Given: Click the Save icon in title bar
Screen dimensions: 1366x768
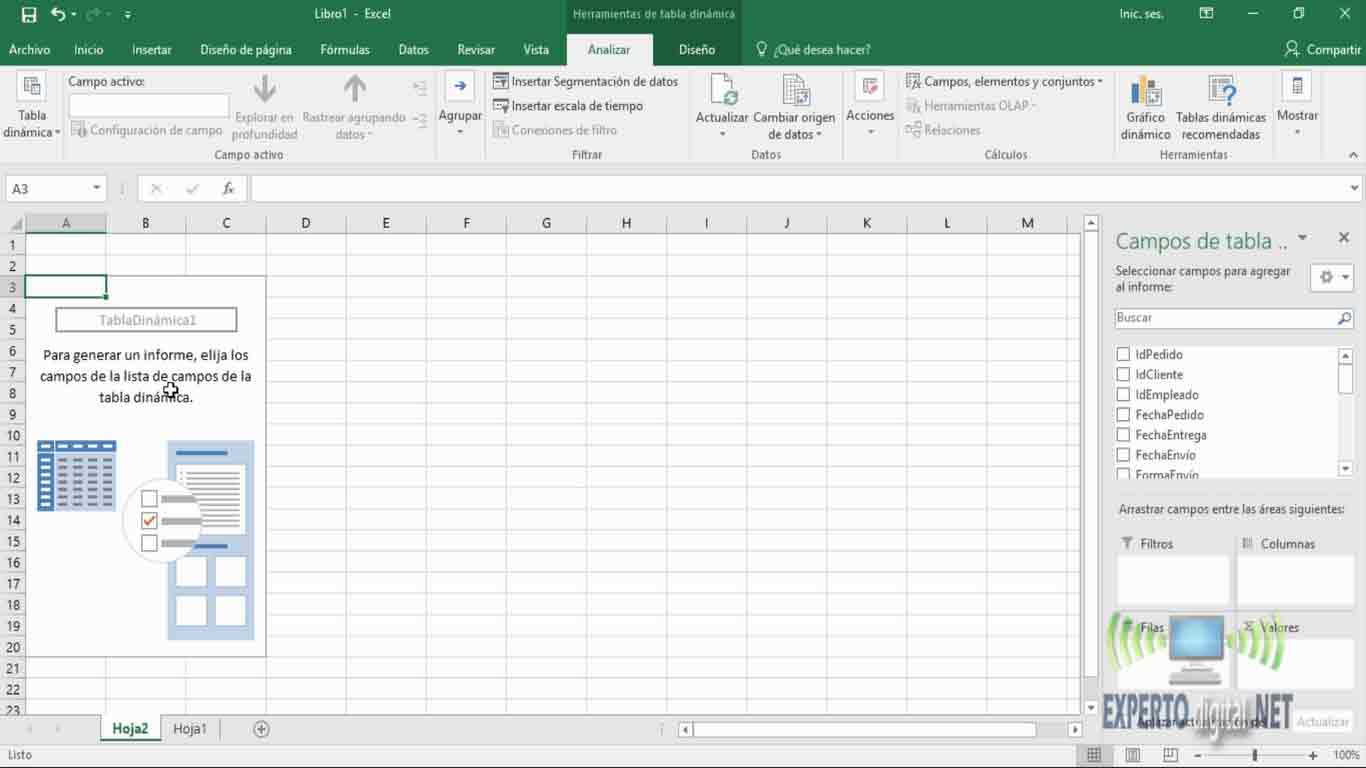Looking at the screenshot, I should pyautogui.click(x=29, y=14).
